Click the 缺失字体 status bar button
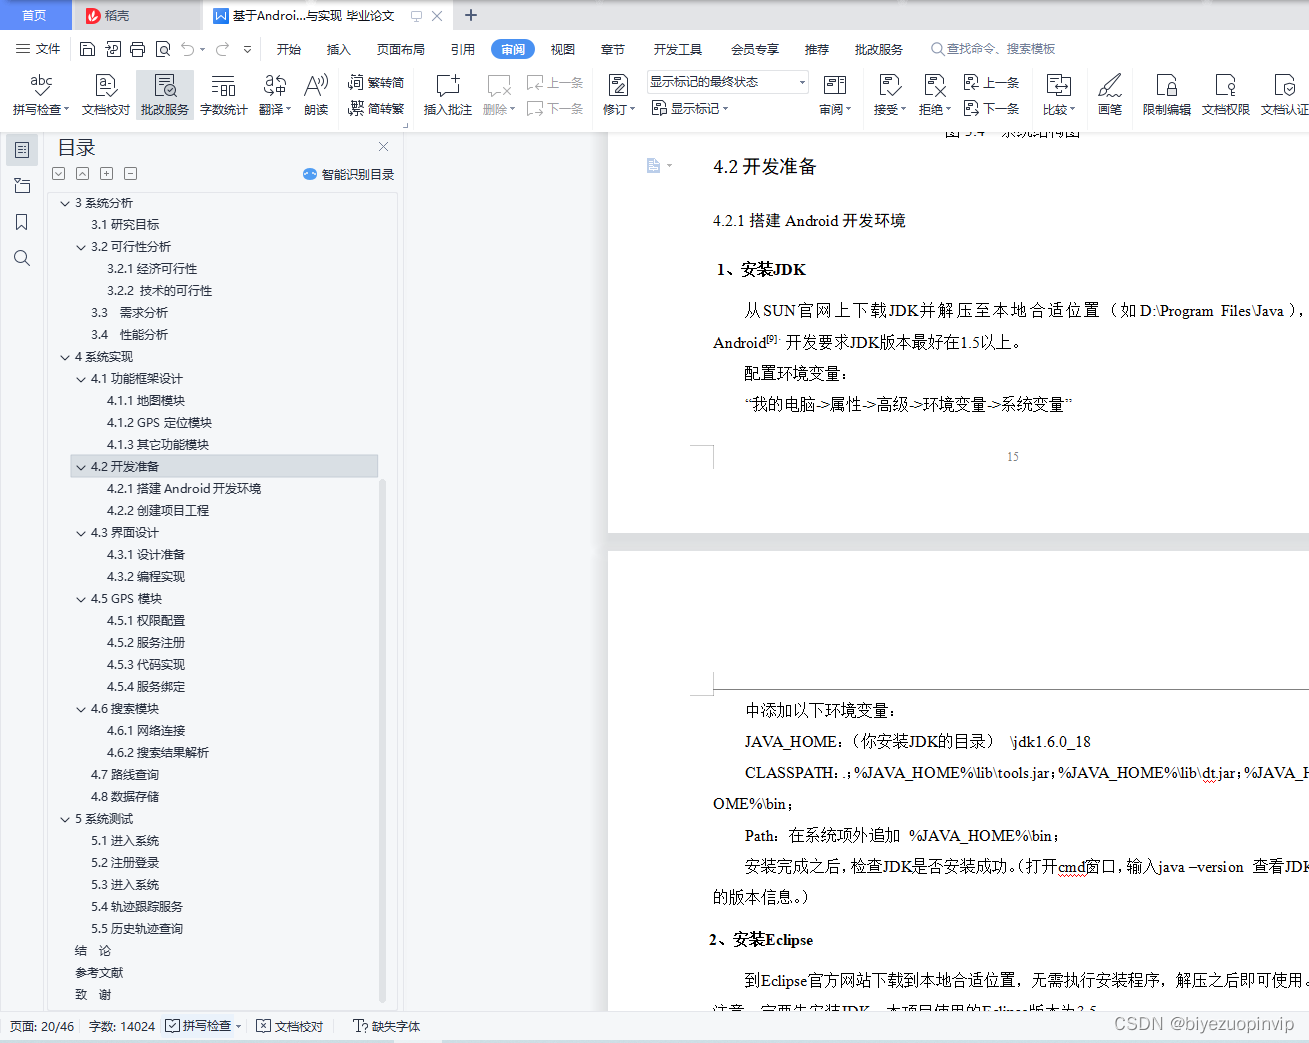This screenshot has width=1309, height=1043. 387,1026
